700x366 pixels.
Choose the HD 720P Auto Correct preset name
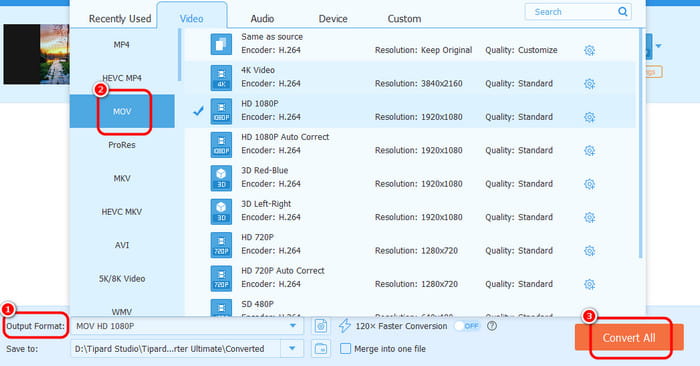point(283,271)
